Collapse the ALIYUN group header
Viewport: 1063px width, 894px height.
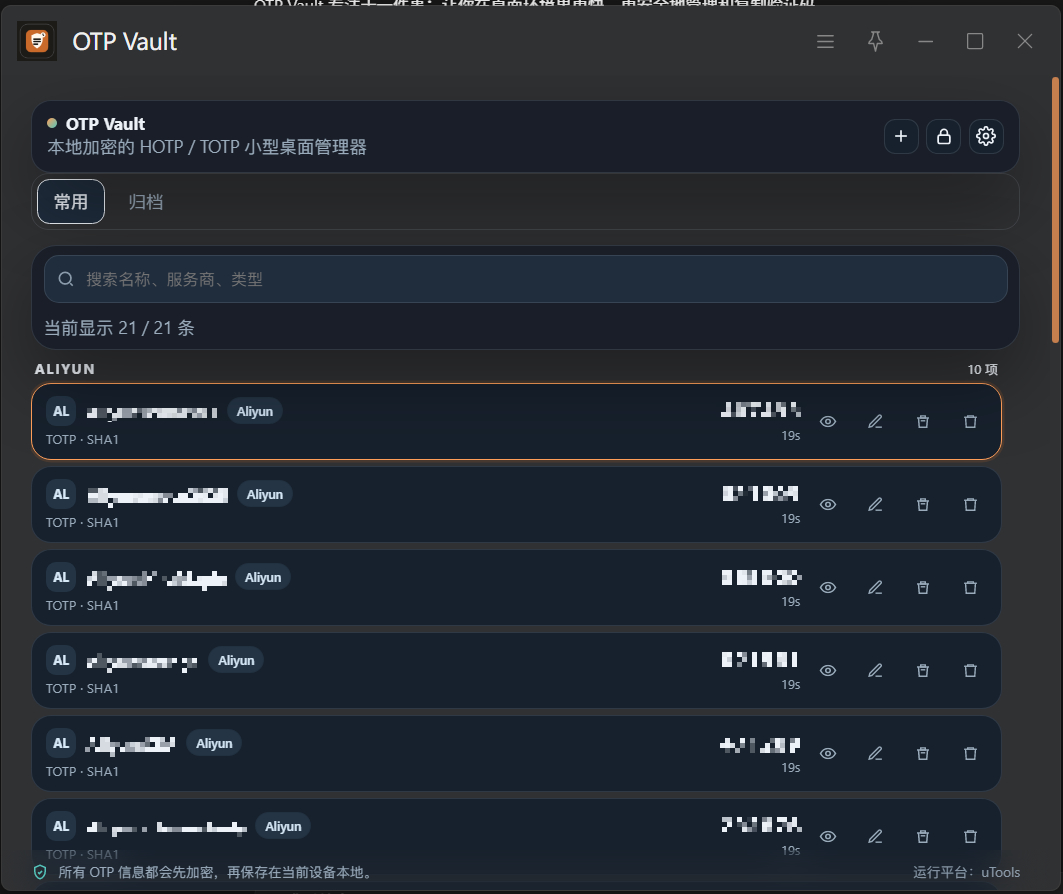65,369
